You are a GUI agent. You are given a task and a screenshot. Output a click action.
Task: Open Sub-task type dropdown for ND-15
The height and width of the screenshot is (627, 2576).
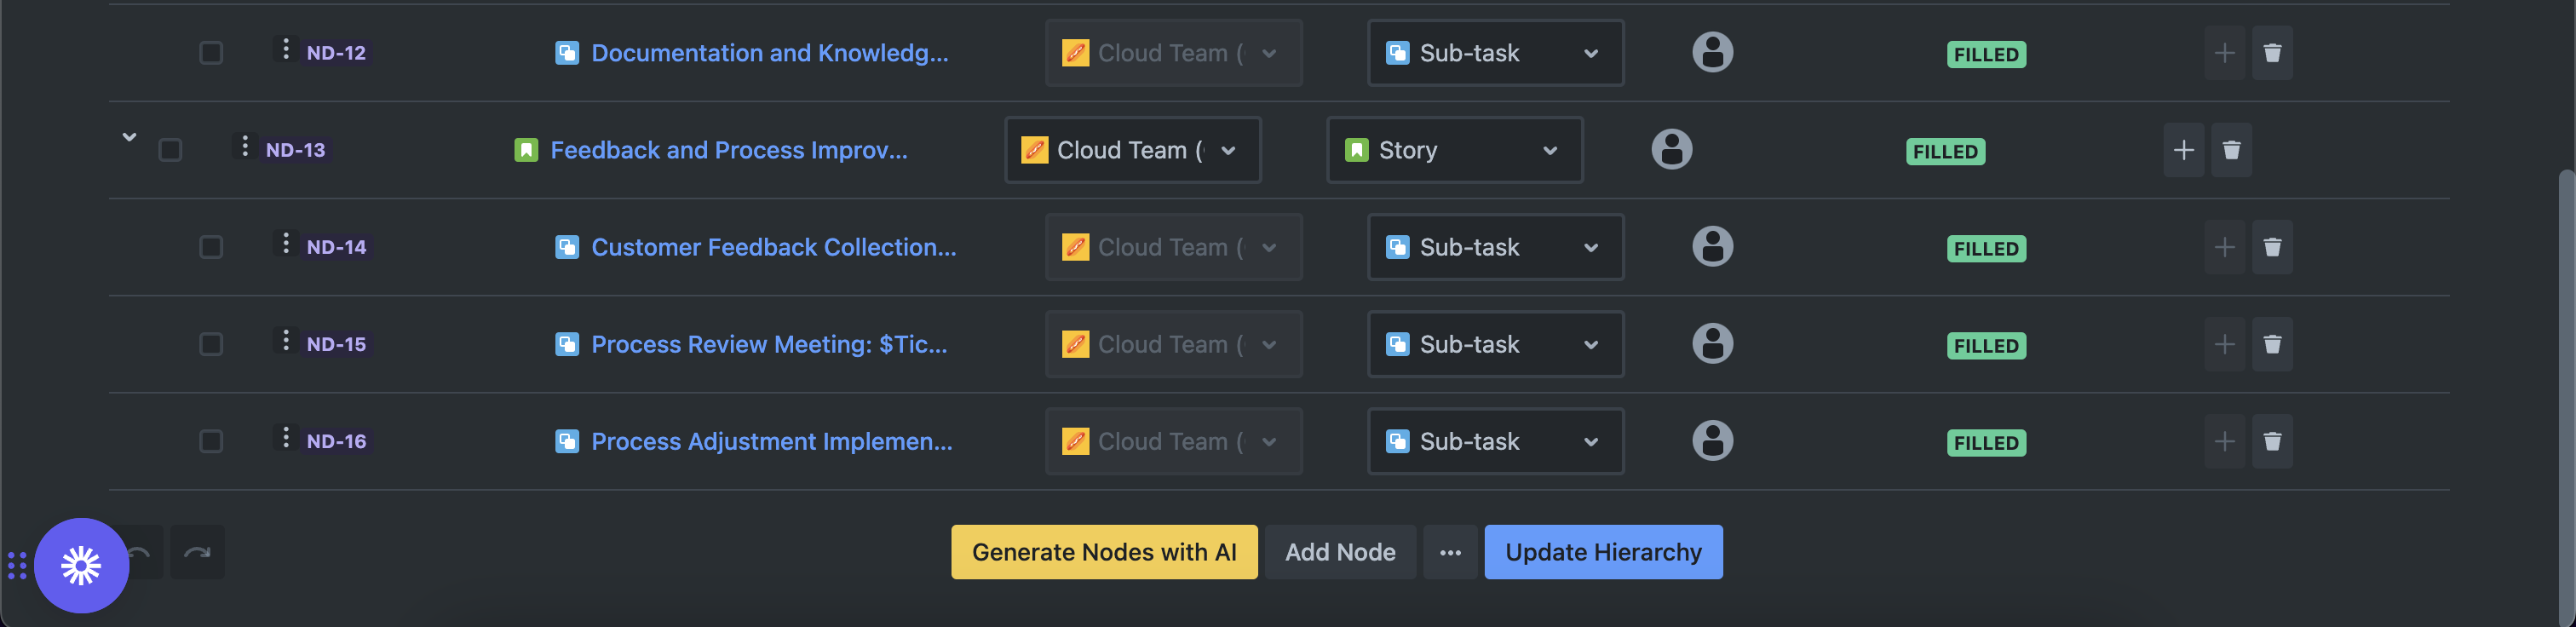coord(1495,344)
